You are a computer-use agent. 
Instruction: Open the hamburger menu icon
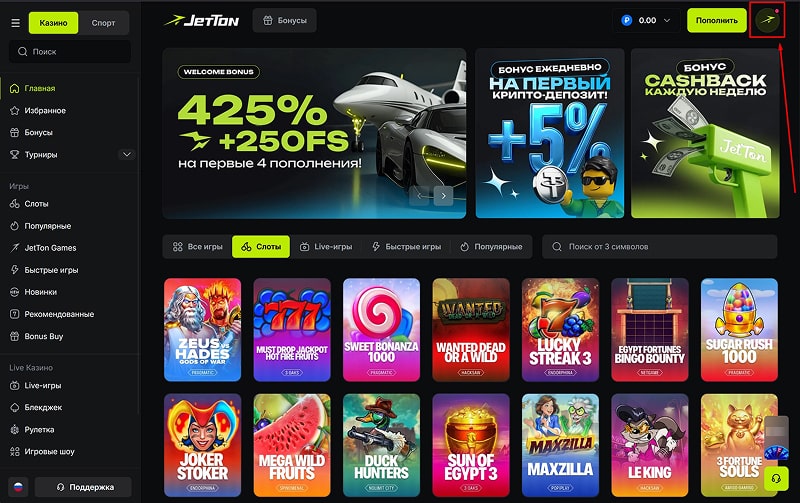pos(15,23)
